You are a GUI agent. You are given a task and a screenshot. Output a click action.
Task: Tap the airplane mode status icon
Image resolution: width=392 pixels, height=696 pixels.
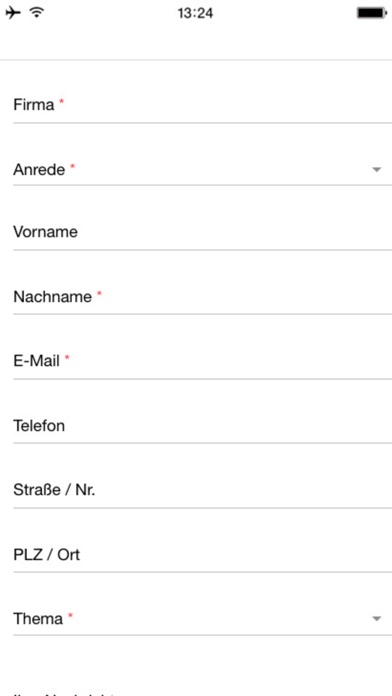pos(13,13)
